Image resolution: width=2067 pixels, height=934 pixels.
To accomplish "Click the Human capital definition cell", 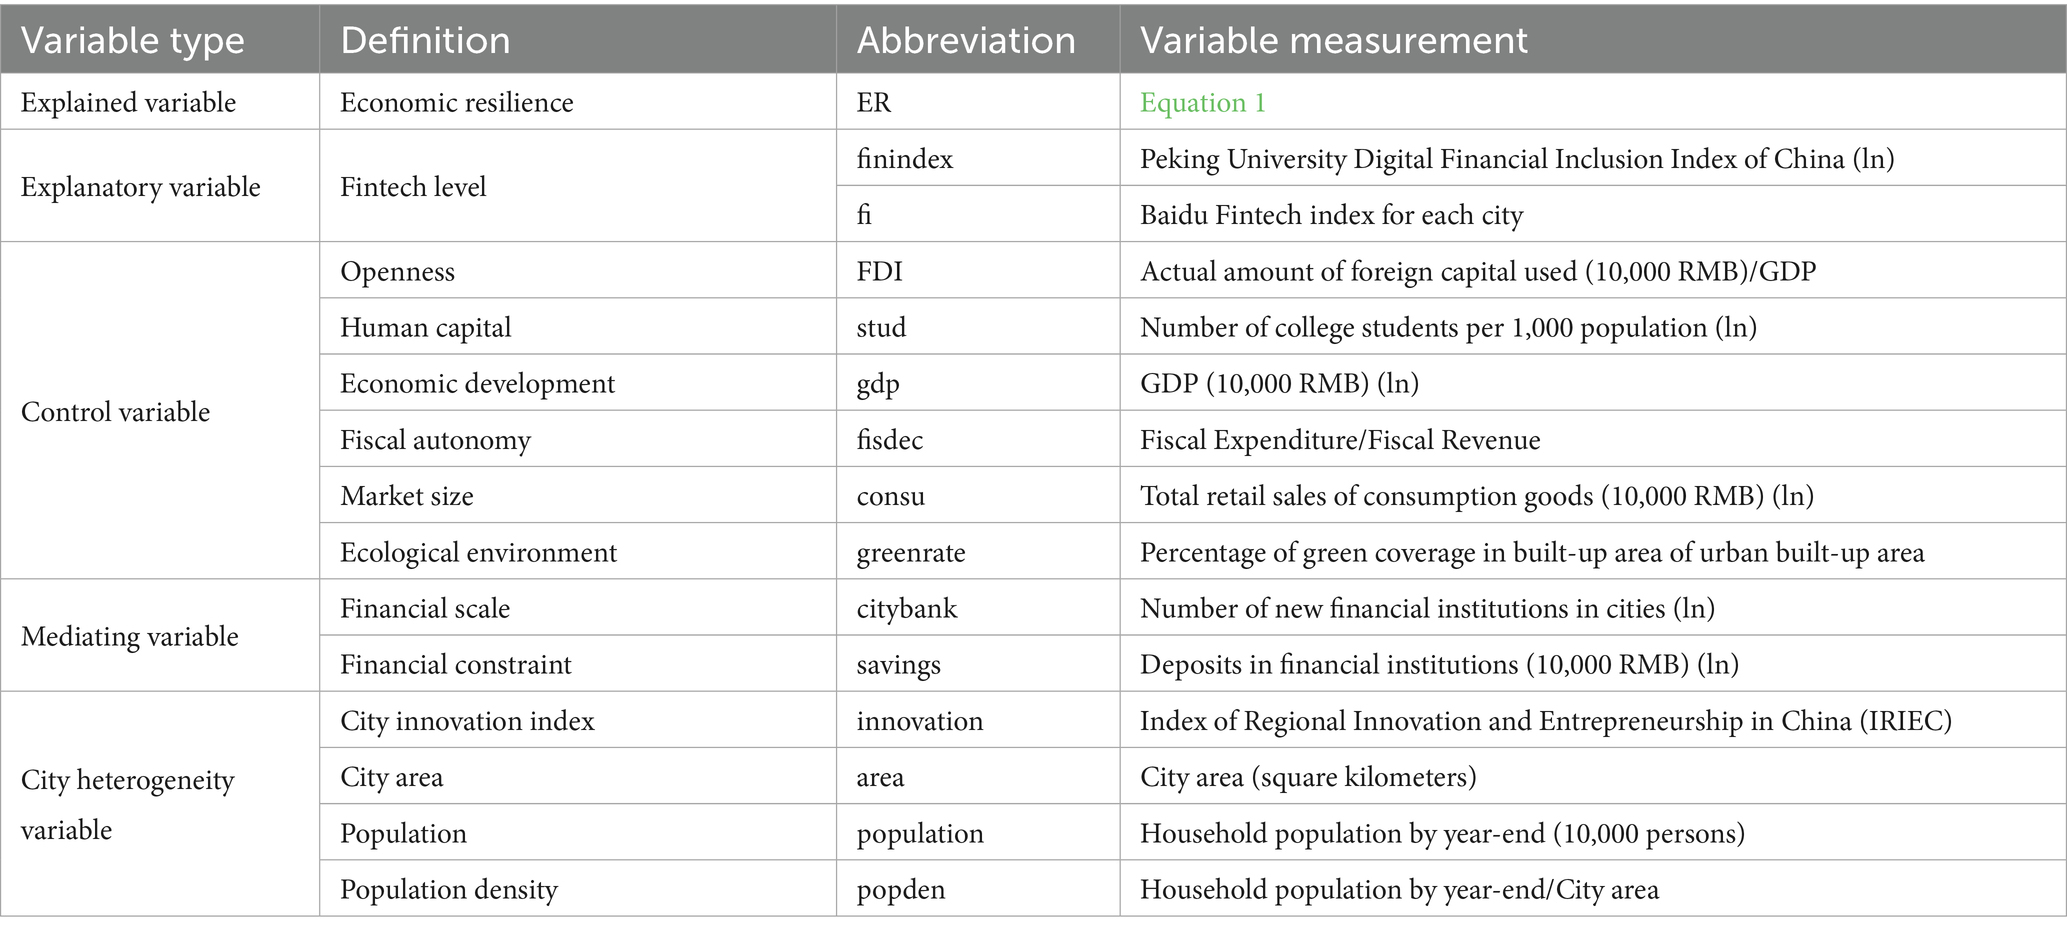I will pyautogui.click(x=425, y=328).
